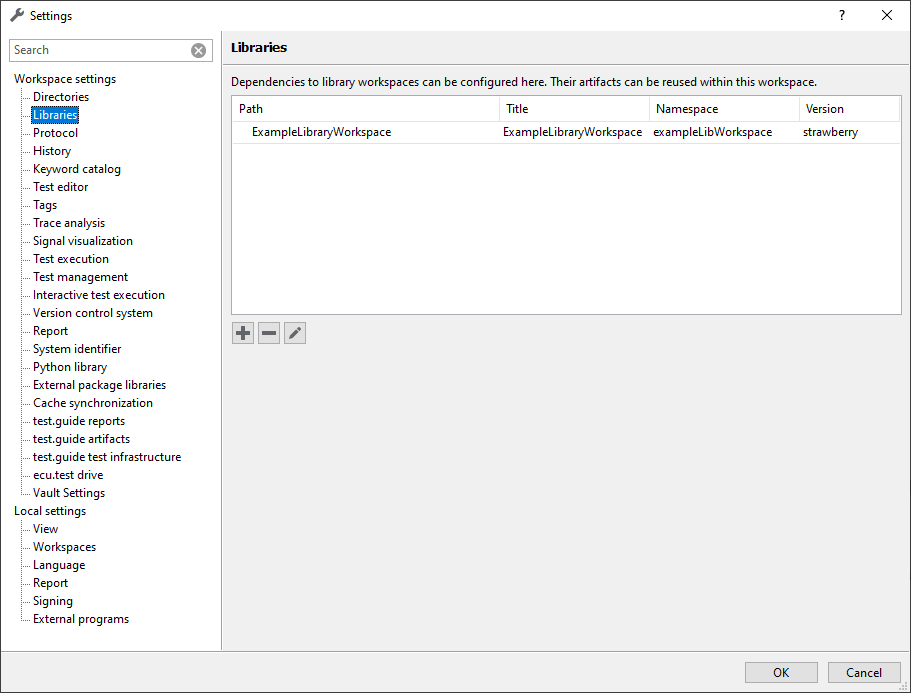Viewport: 911px width, 693px height.
Task: Open the Language settings page
Action: [x=59, y=565]
